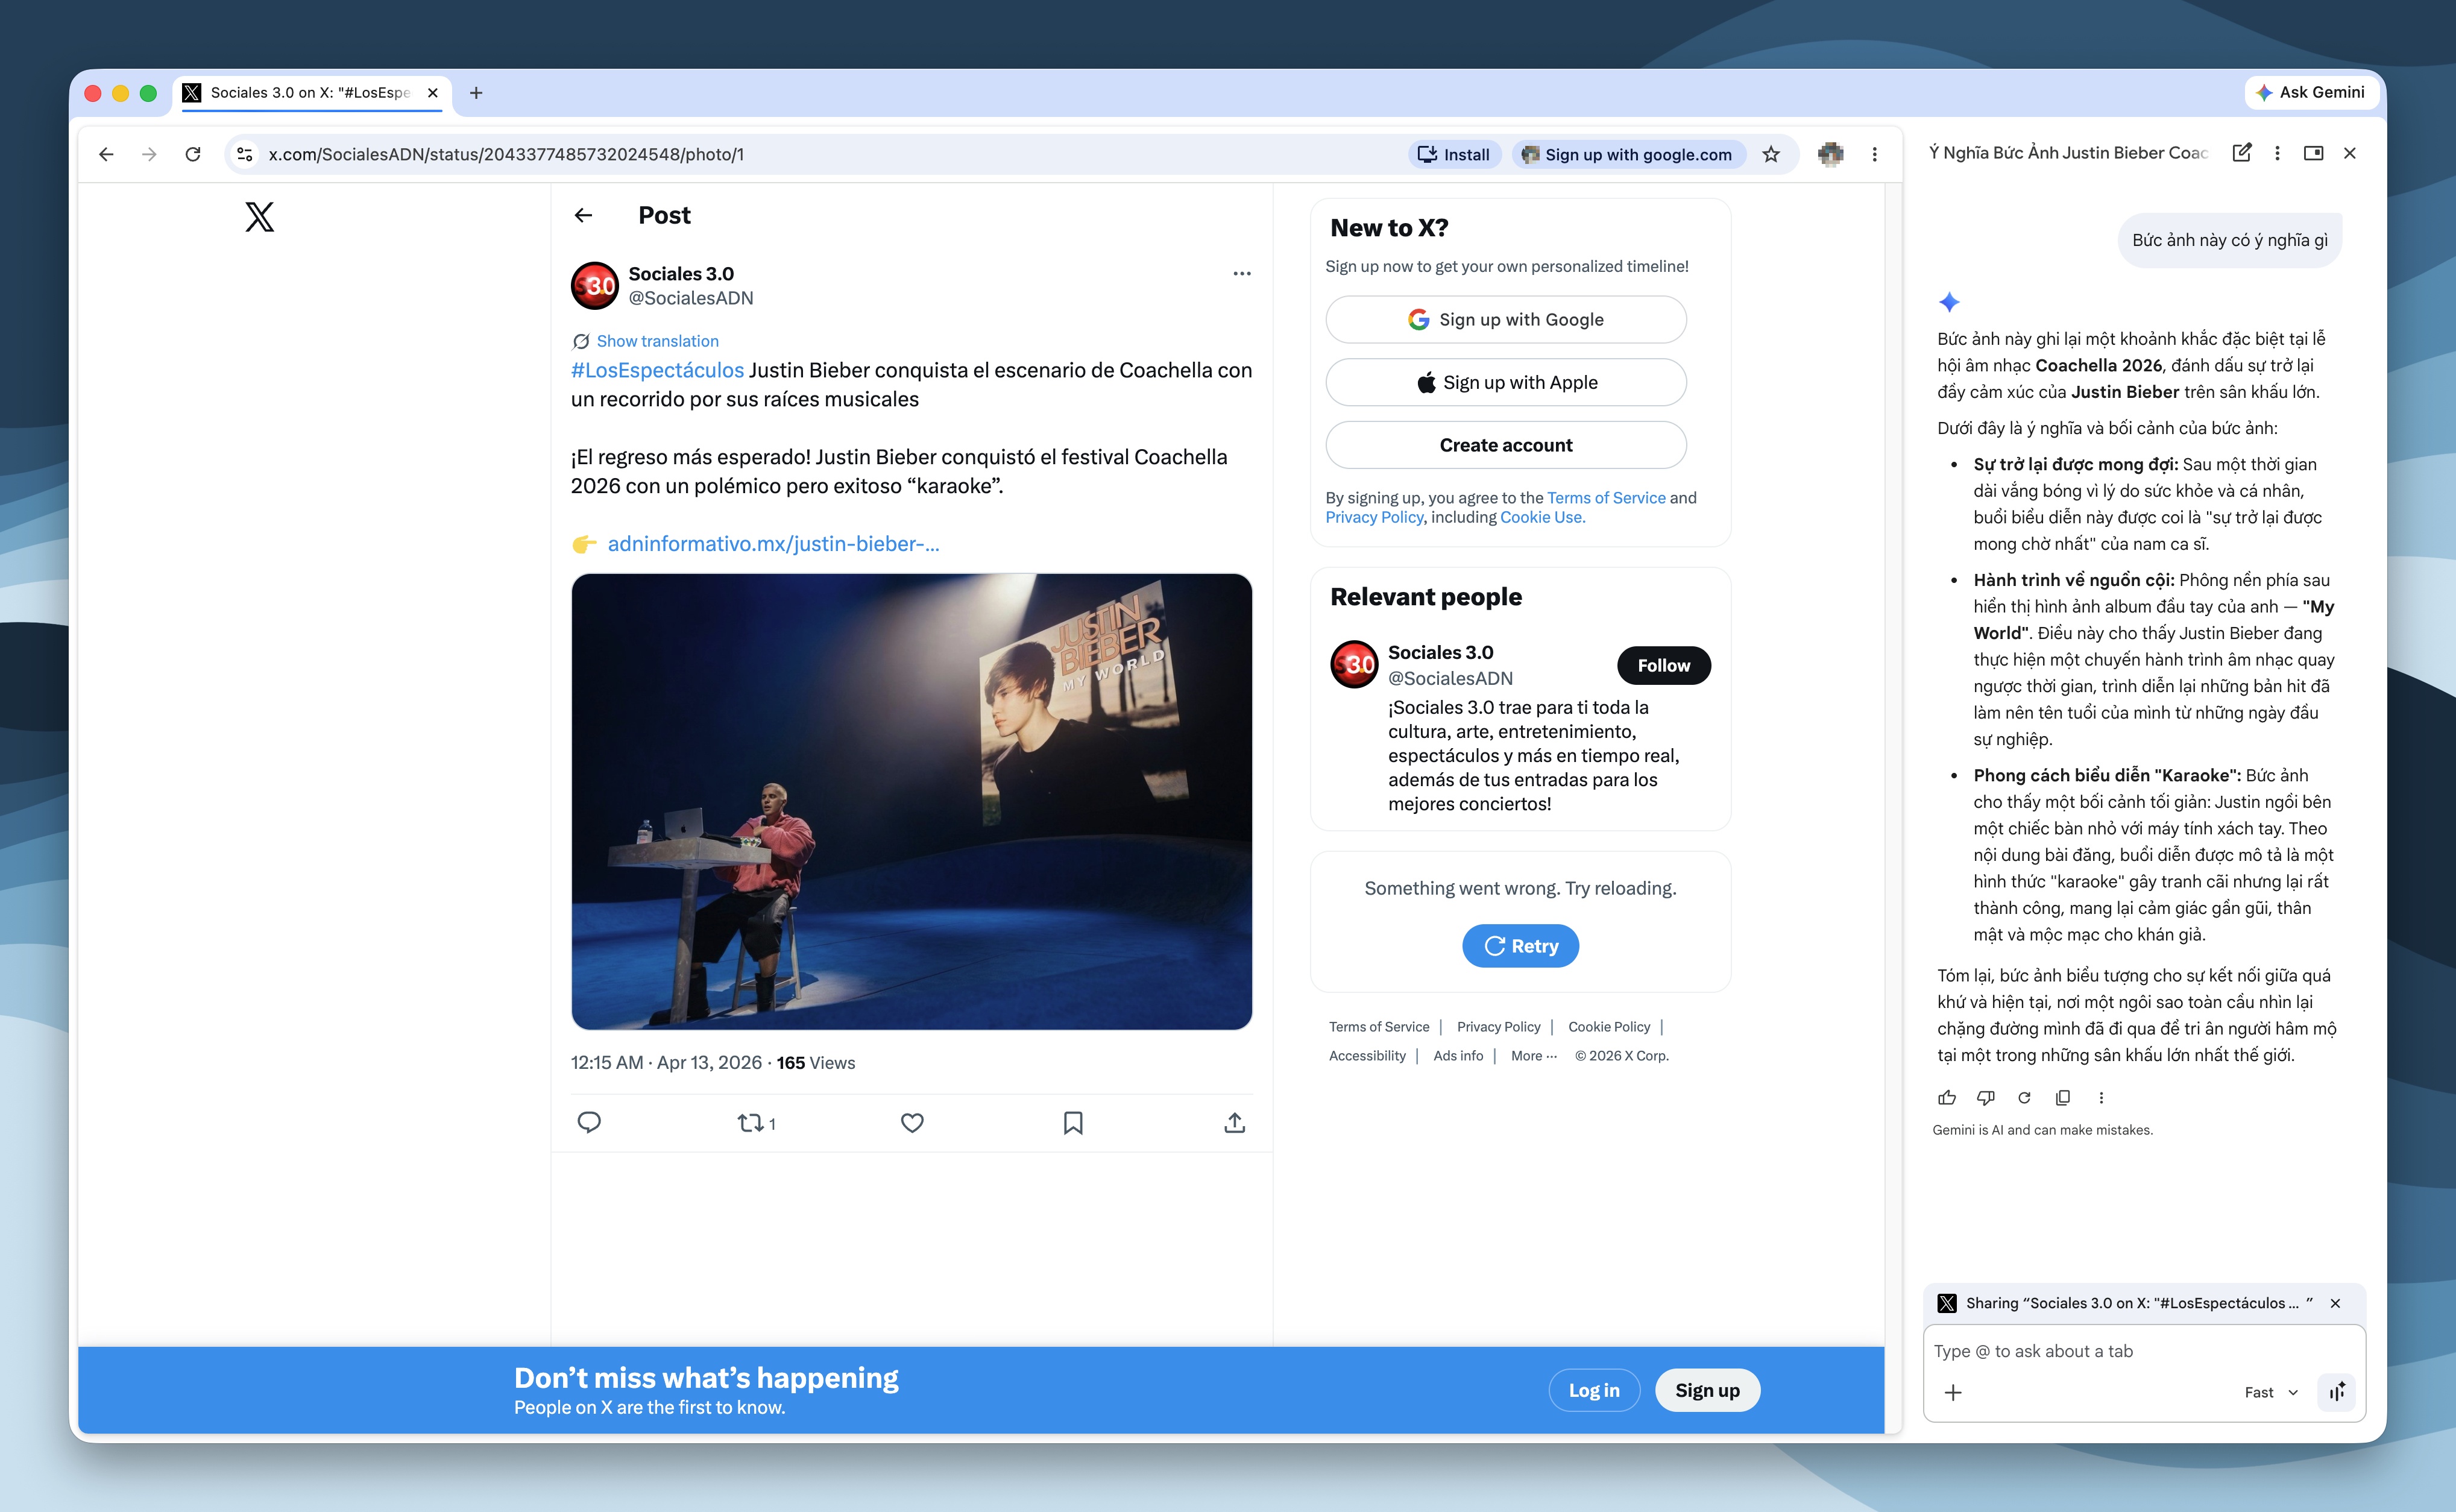Select the reply icon on the post
2456x1512 pixels.
[589, 1123]
